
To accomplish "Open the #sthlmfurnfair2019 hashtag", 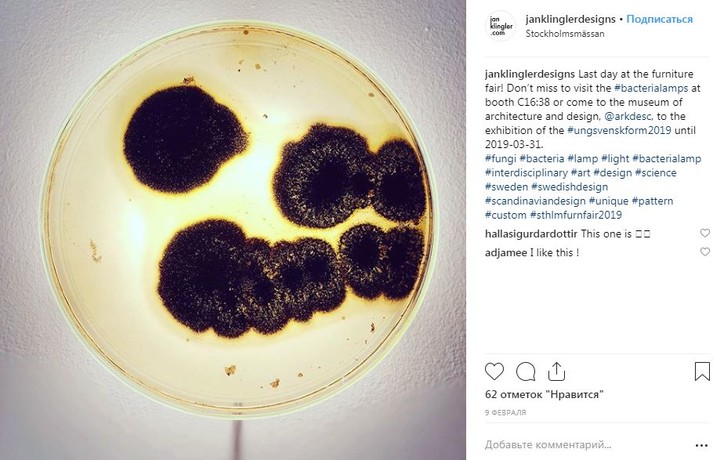I will pos(576,215).
